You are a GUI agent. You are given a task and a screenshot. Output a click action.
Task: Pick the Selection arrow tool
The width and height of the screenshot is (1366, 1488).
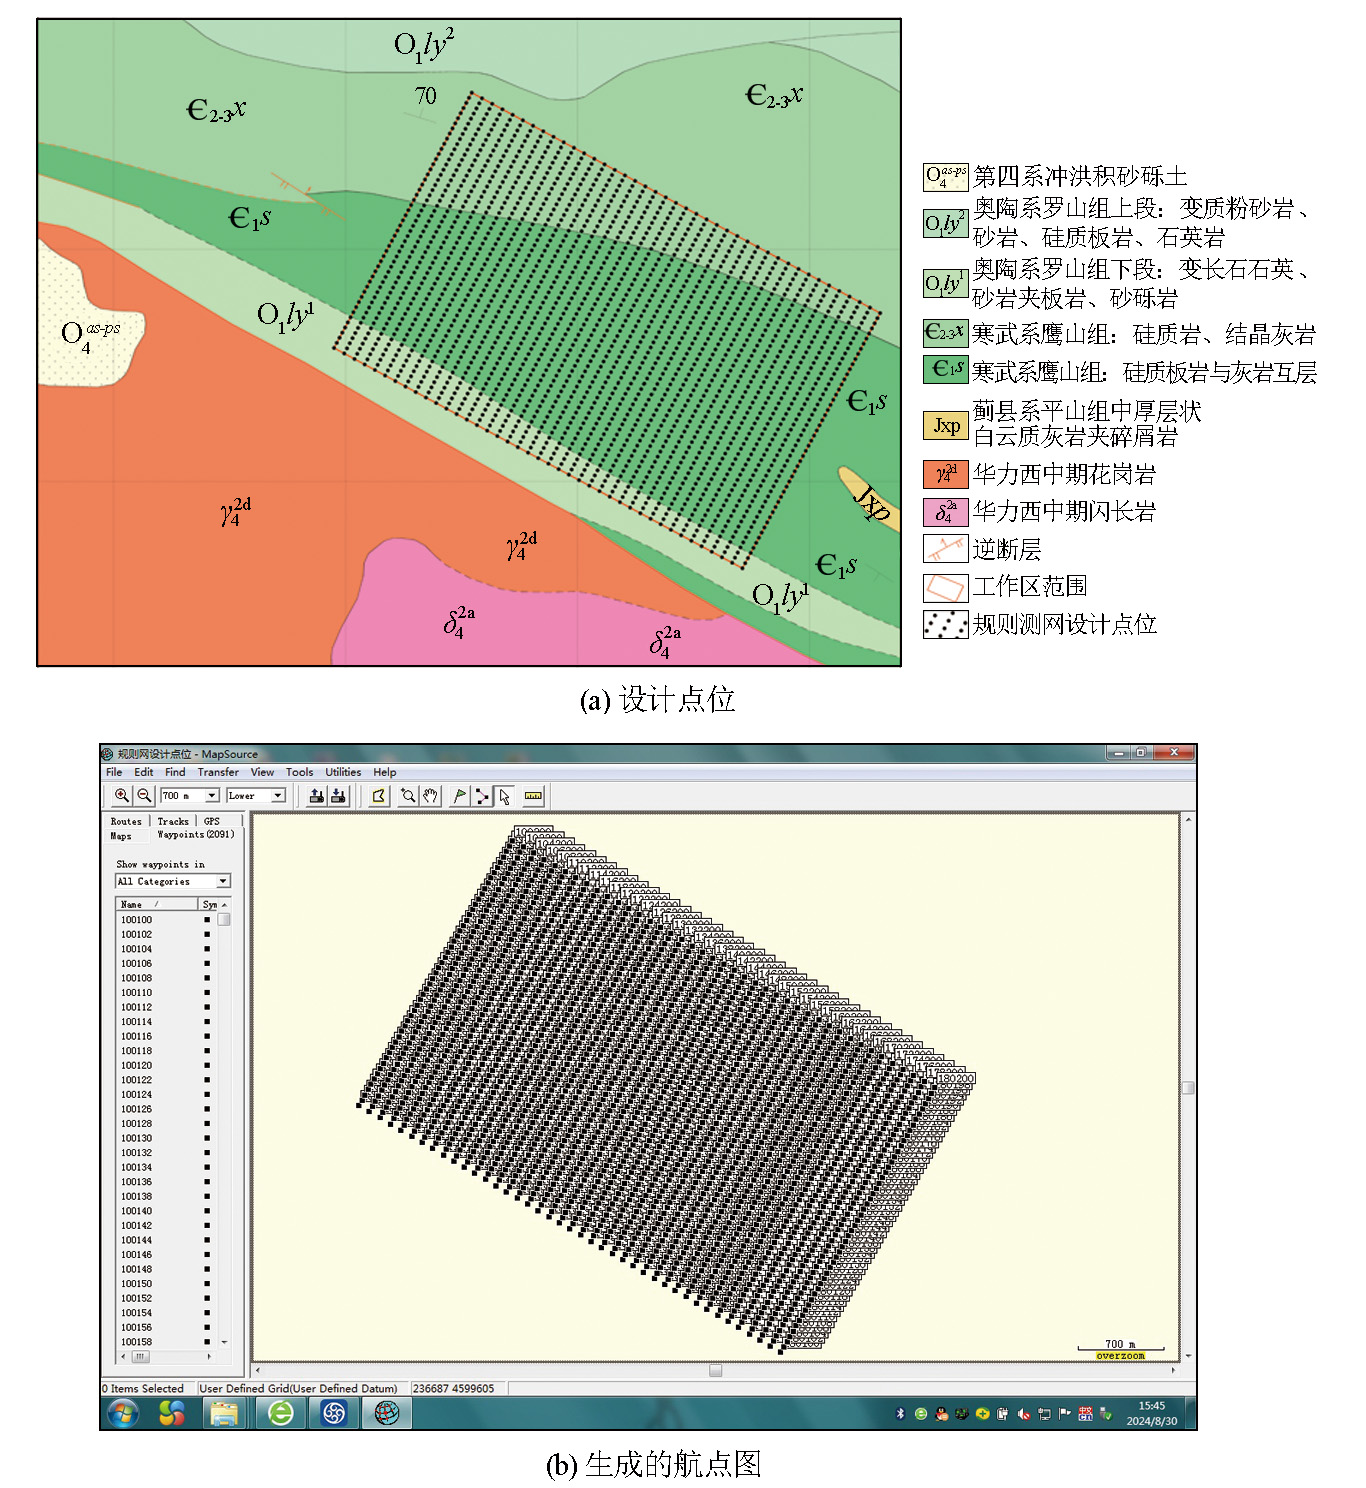click(505, 796)
